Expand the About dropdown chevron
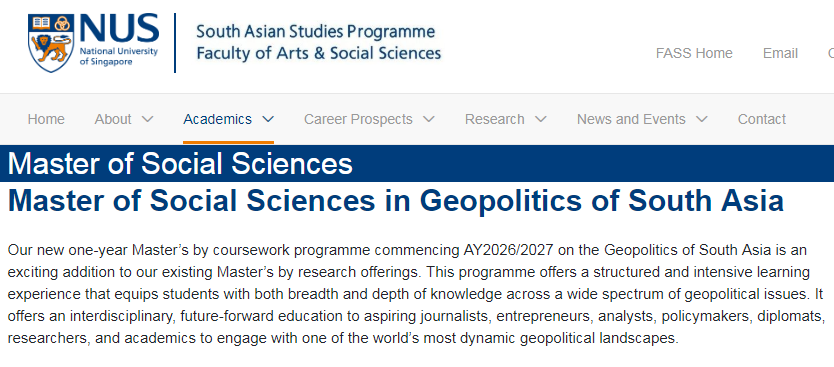The image size is (834, 367). pos(148,119)
